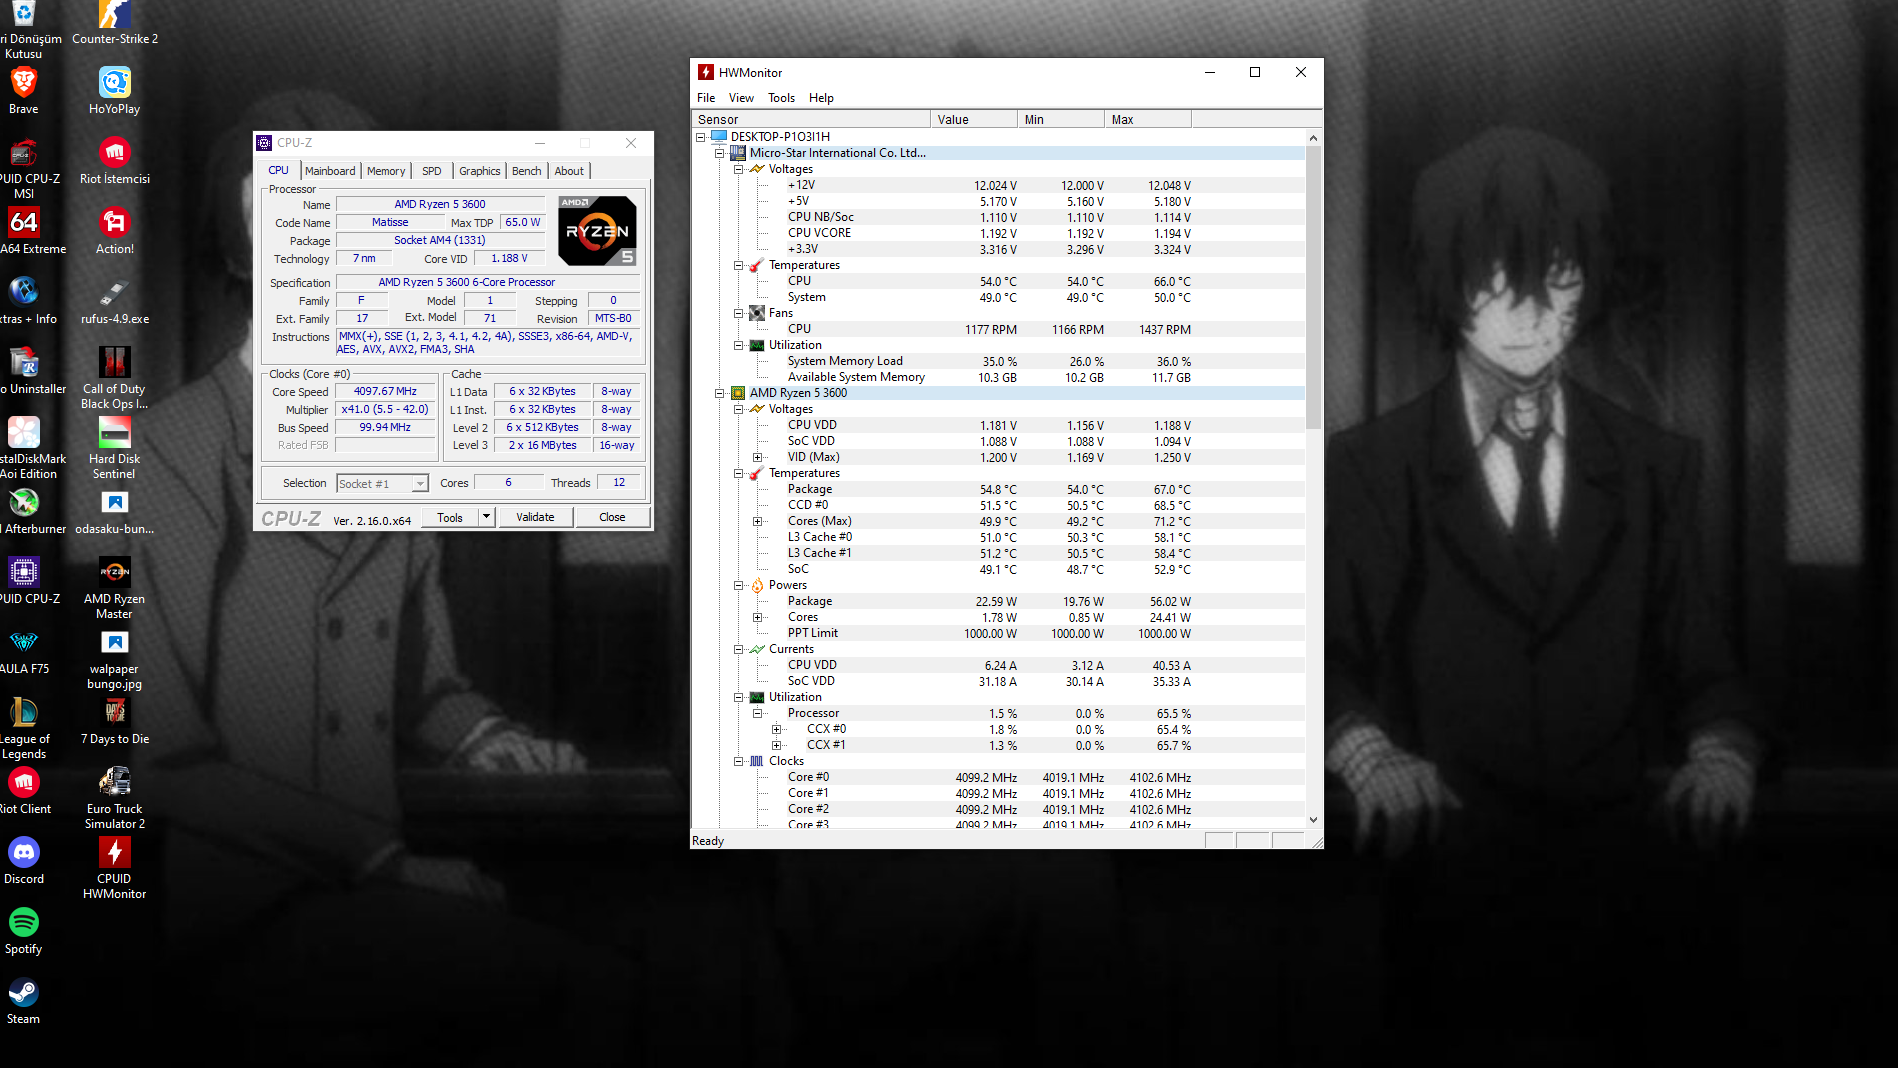Click the Max column header
The height and width of the screenshot is (1068, 1898).
click(1148, 119)
